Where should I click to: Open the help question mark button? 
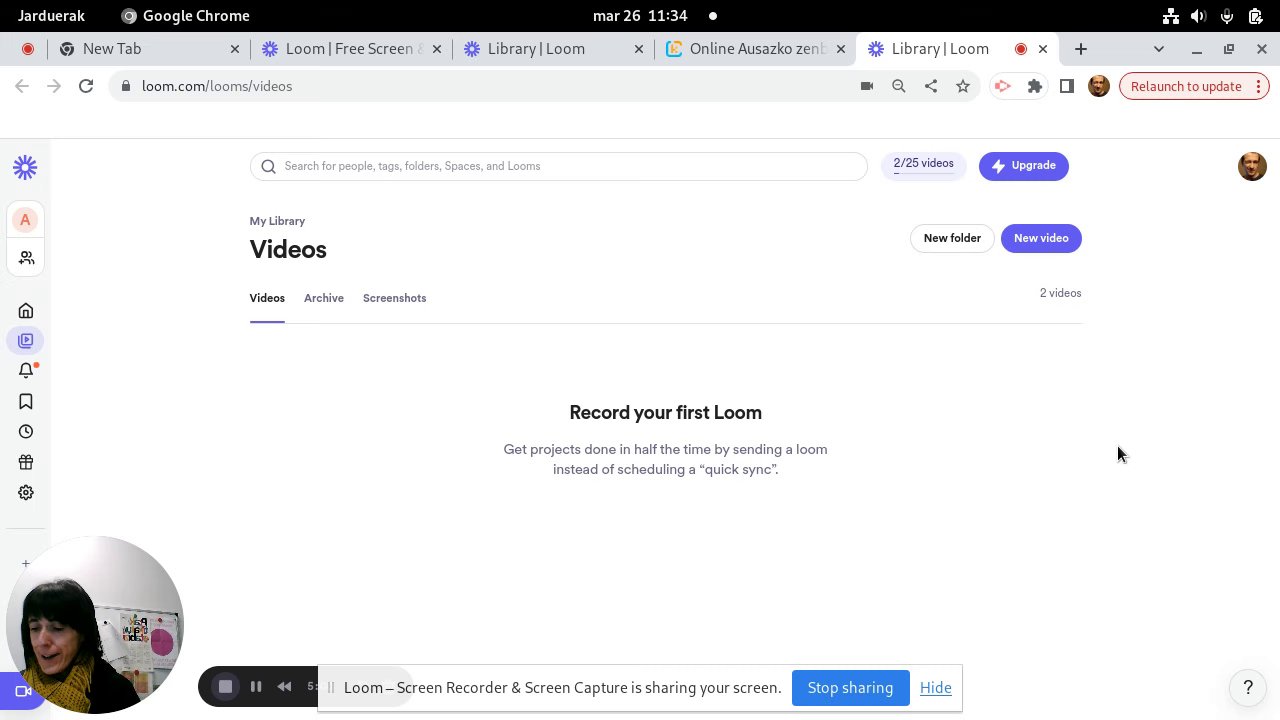[1248, 687]
